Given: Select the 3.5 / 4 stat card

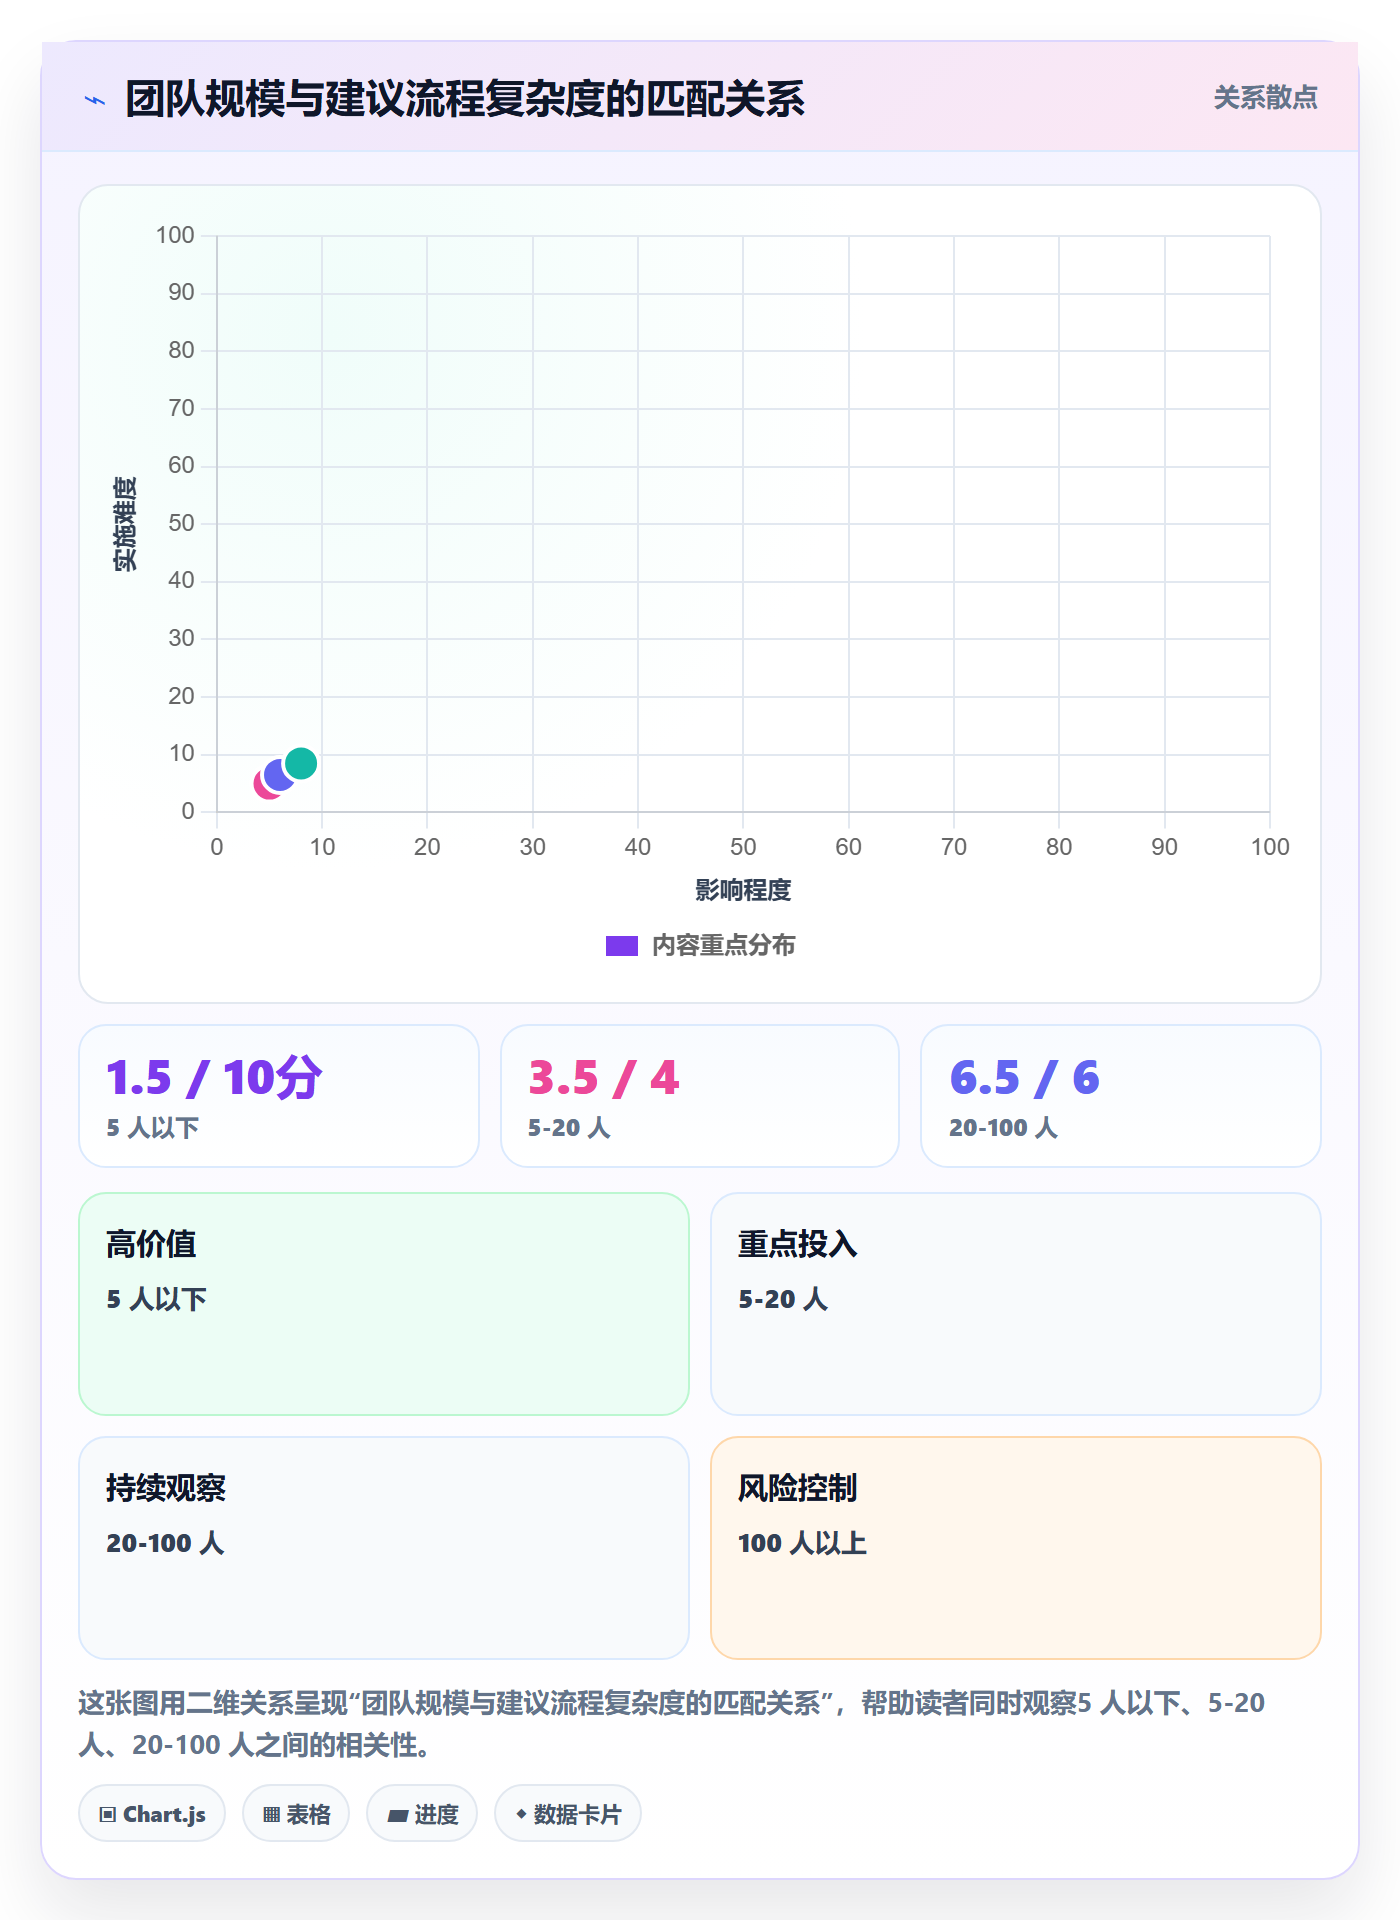Looking at the screenshot, I should (x=700, y=1096).
